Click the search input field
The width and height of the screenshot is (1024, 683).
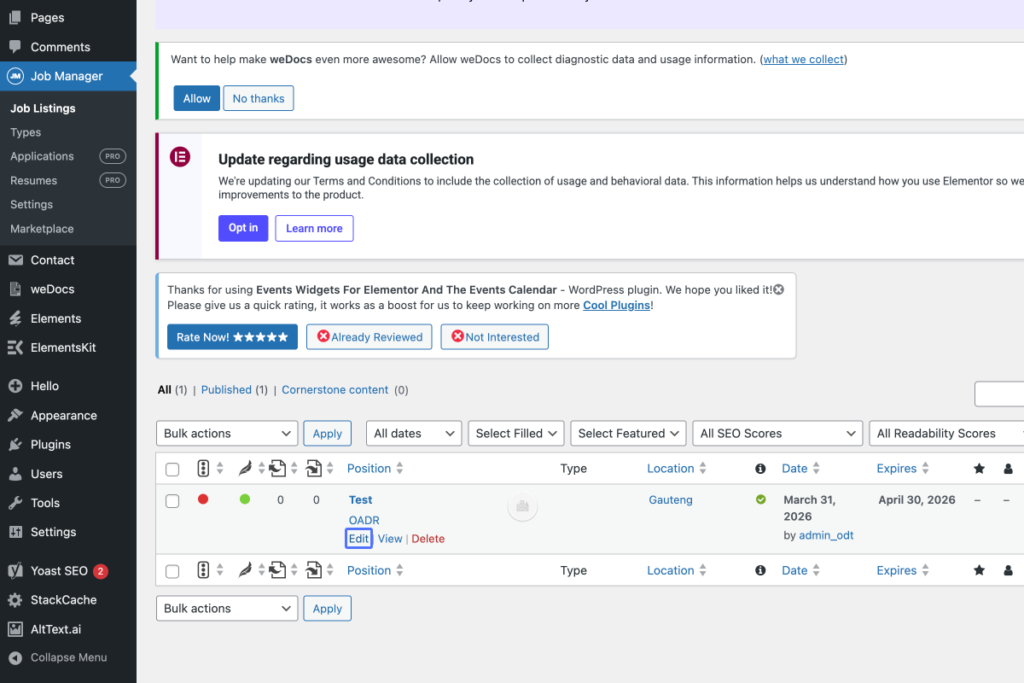point(999,394)
